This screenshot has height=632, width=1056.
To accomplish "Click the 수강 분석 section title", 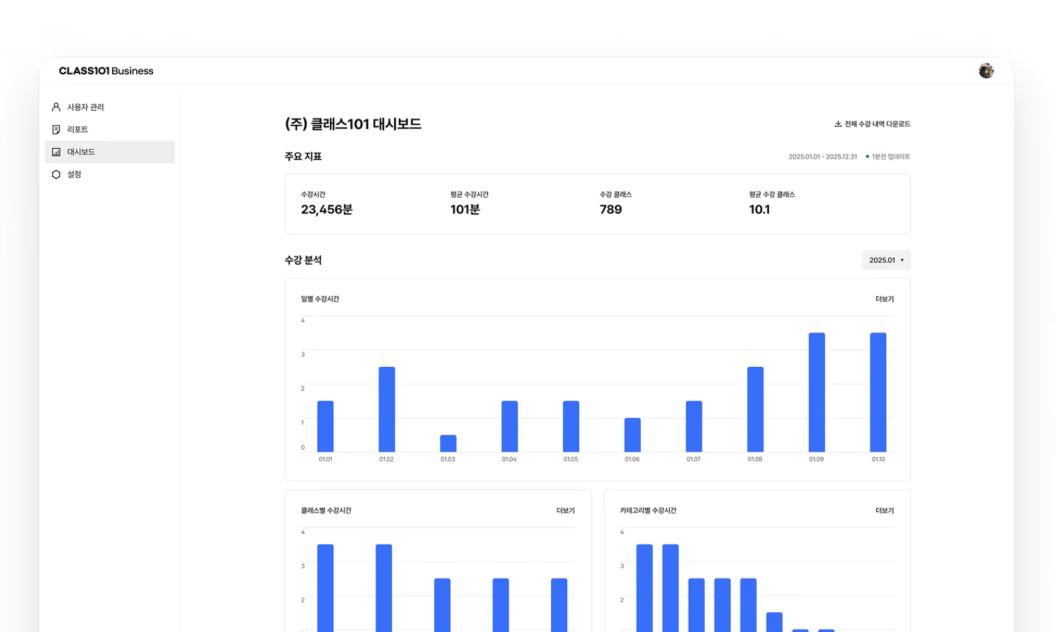I will [x=303, y=260].
